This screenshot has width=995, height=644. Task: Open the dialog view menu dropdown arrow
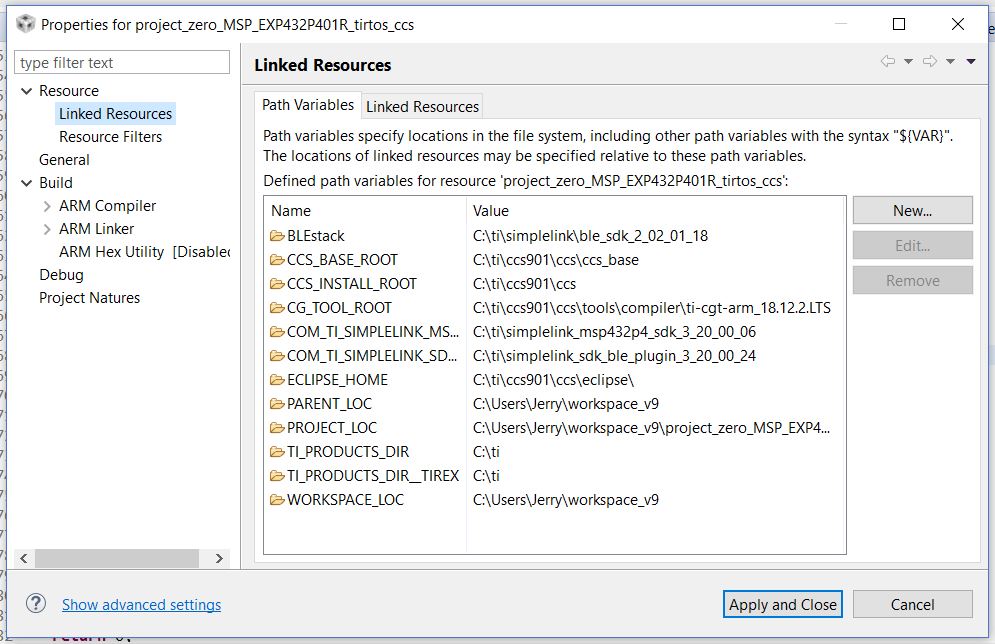(x=971, y=62)
